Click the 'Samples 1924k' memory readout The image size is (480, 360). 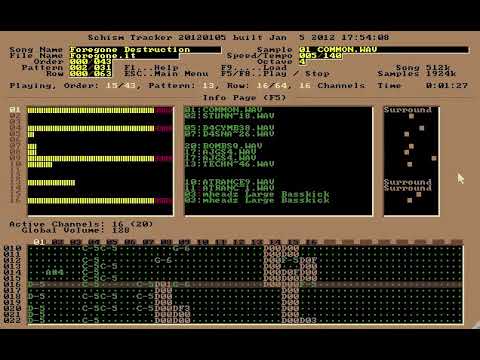pyautogui.click(x=417, y=74)
